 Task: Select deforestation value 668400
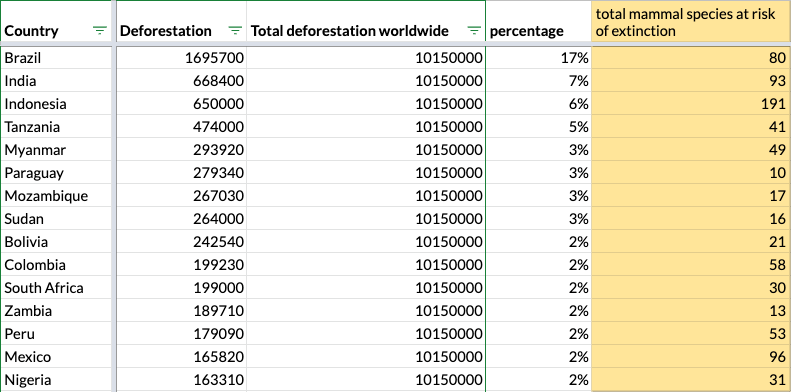tap(182, 80)
